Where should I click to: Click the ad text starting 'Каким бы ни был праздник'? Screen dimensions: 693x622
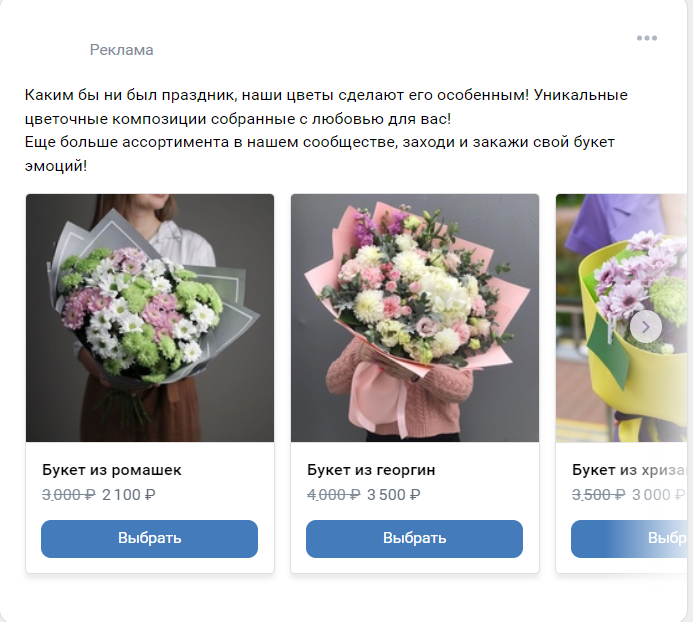coord(326,96)
